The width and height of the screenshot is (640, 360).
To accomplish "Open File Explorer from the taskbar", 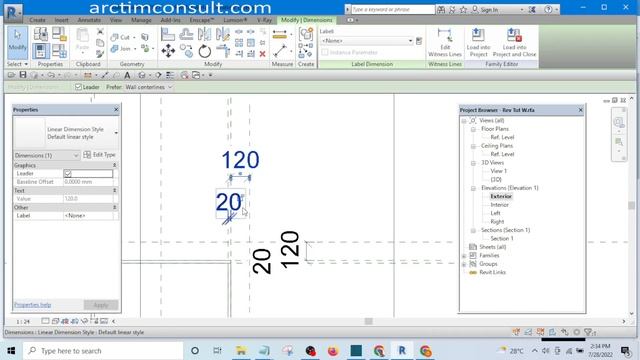I will [241, 351].
